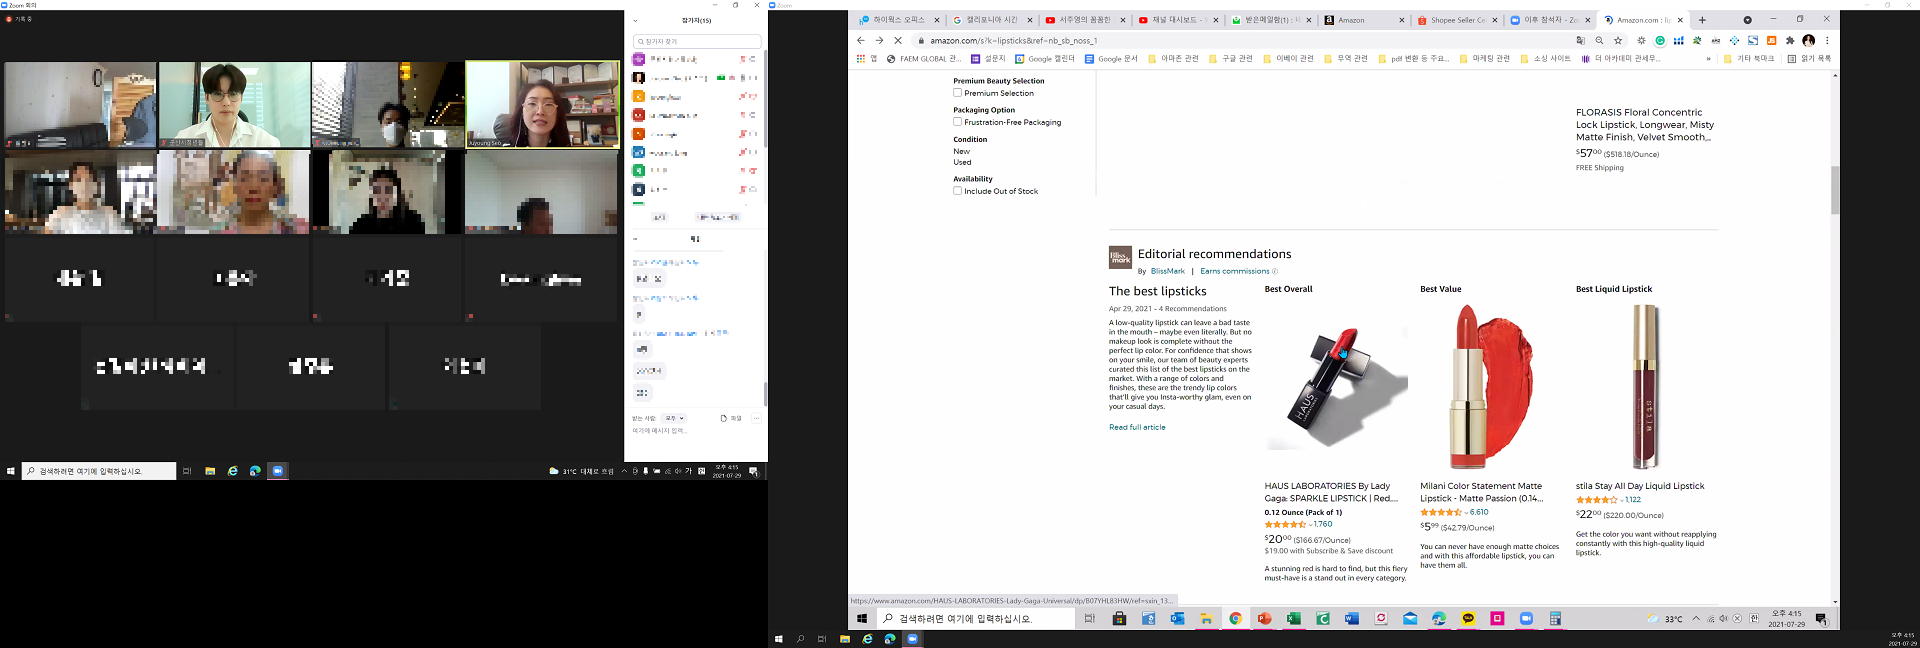Check the Premium Selection checkbox
Viewport: 1920px width, 648px height.
point(957,93)
